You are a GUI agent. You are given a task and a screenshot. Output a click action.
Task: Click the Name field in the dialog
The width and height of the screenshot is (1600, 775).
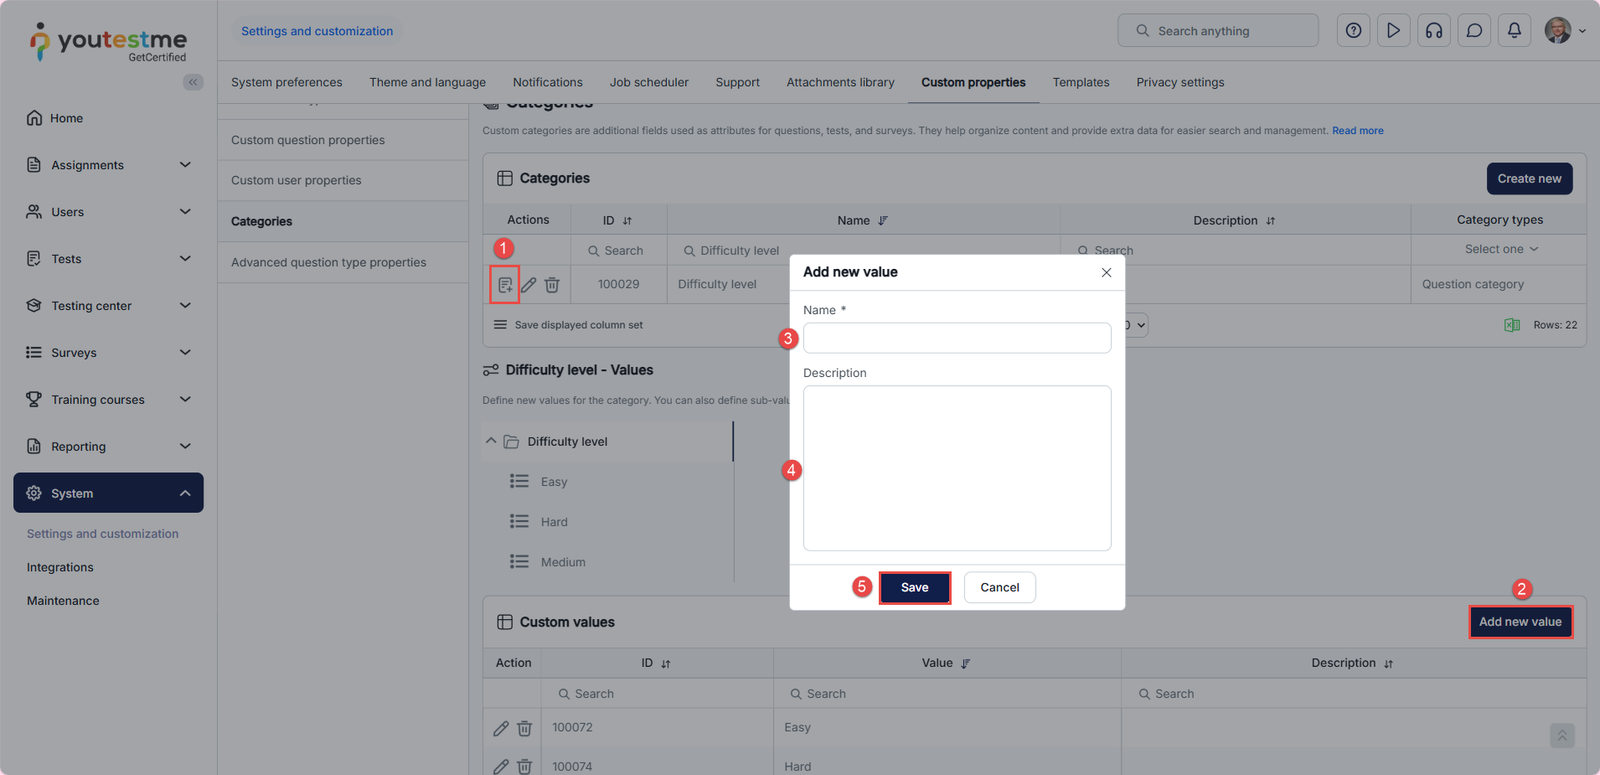point(957,338)
